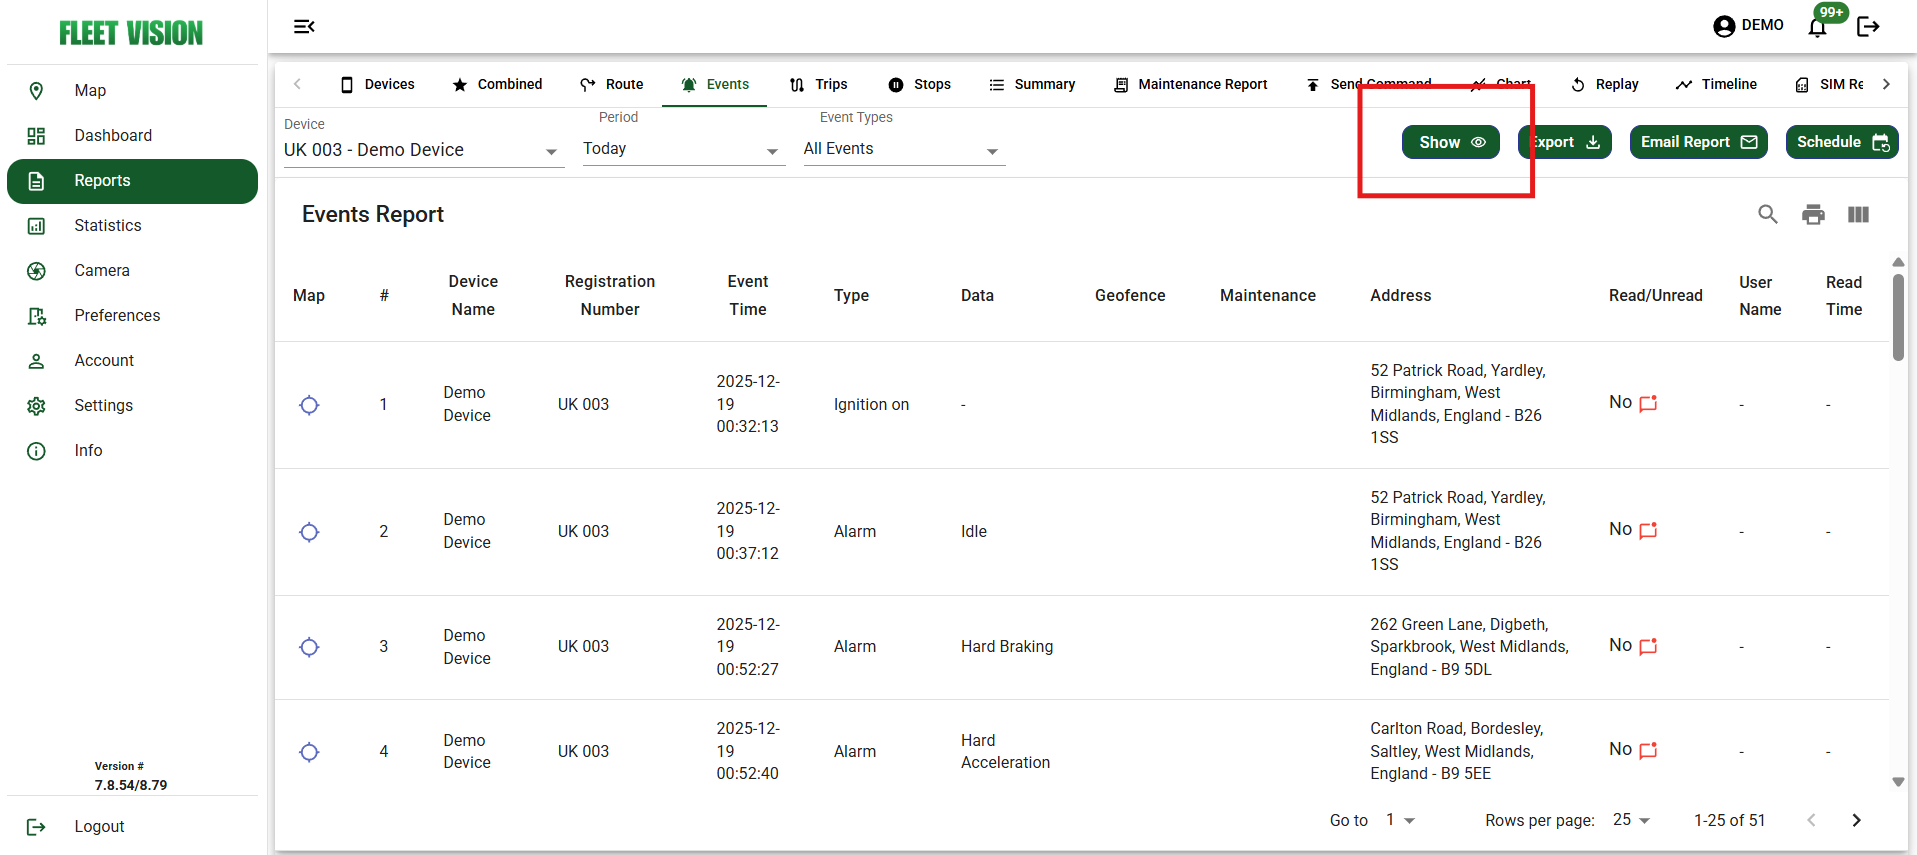The image size is (1917, 855).
Task: Open the notifications bell
Action: point(1817,27)
